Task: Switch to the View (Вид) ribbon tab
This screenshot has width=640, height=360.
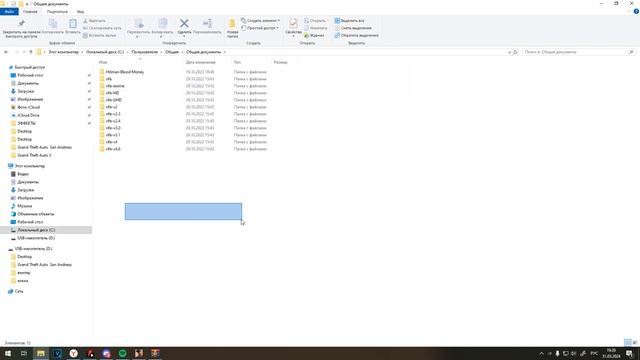Action: (80, 12)
